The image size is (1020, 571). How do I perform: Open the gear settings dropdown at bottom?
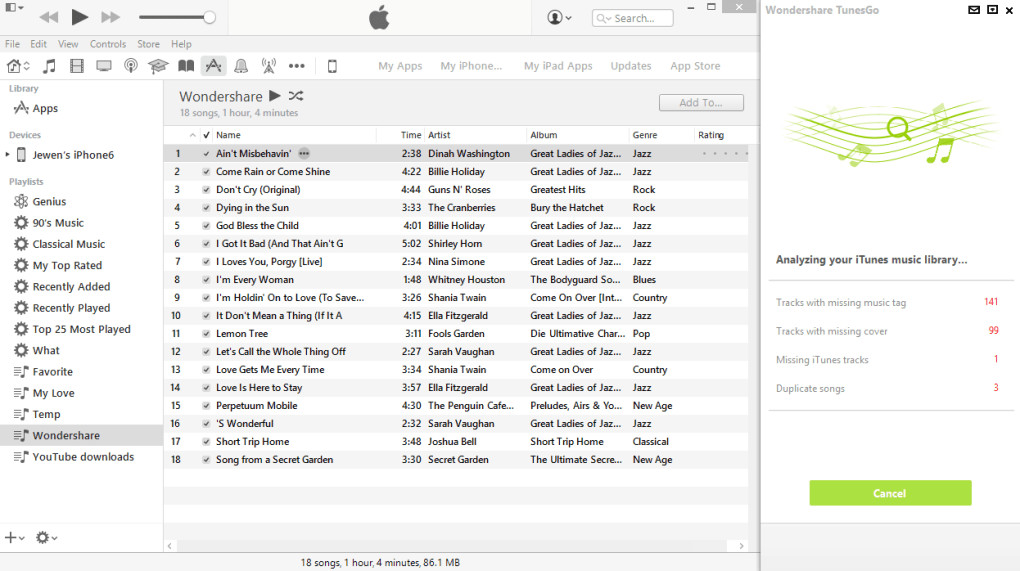pos(46,538)
